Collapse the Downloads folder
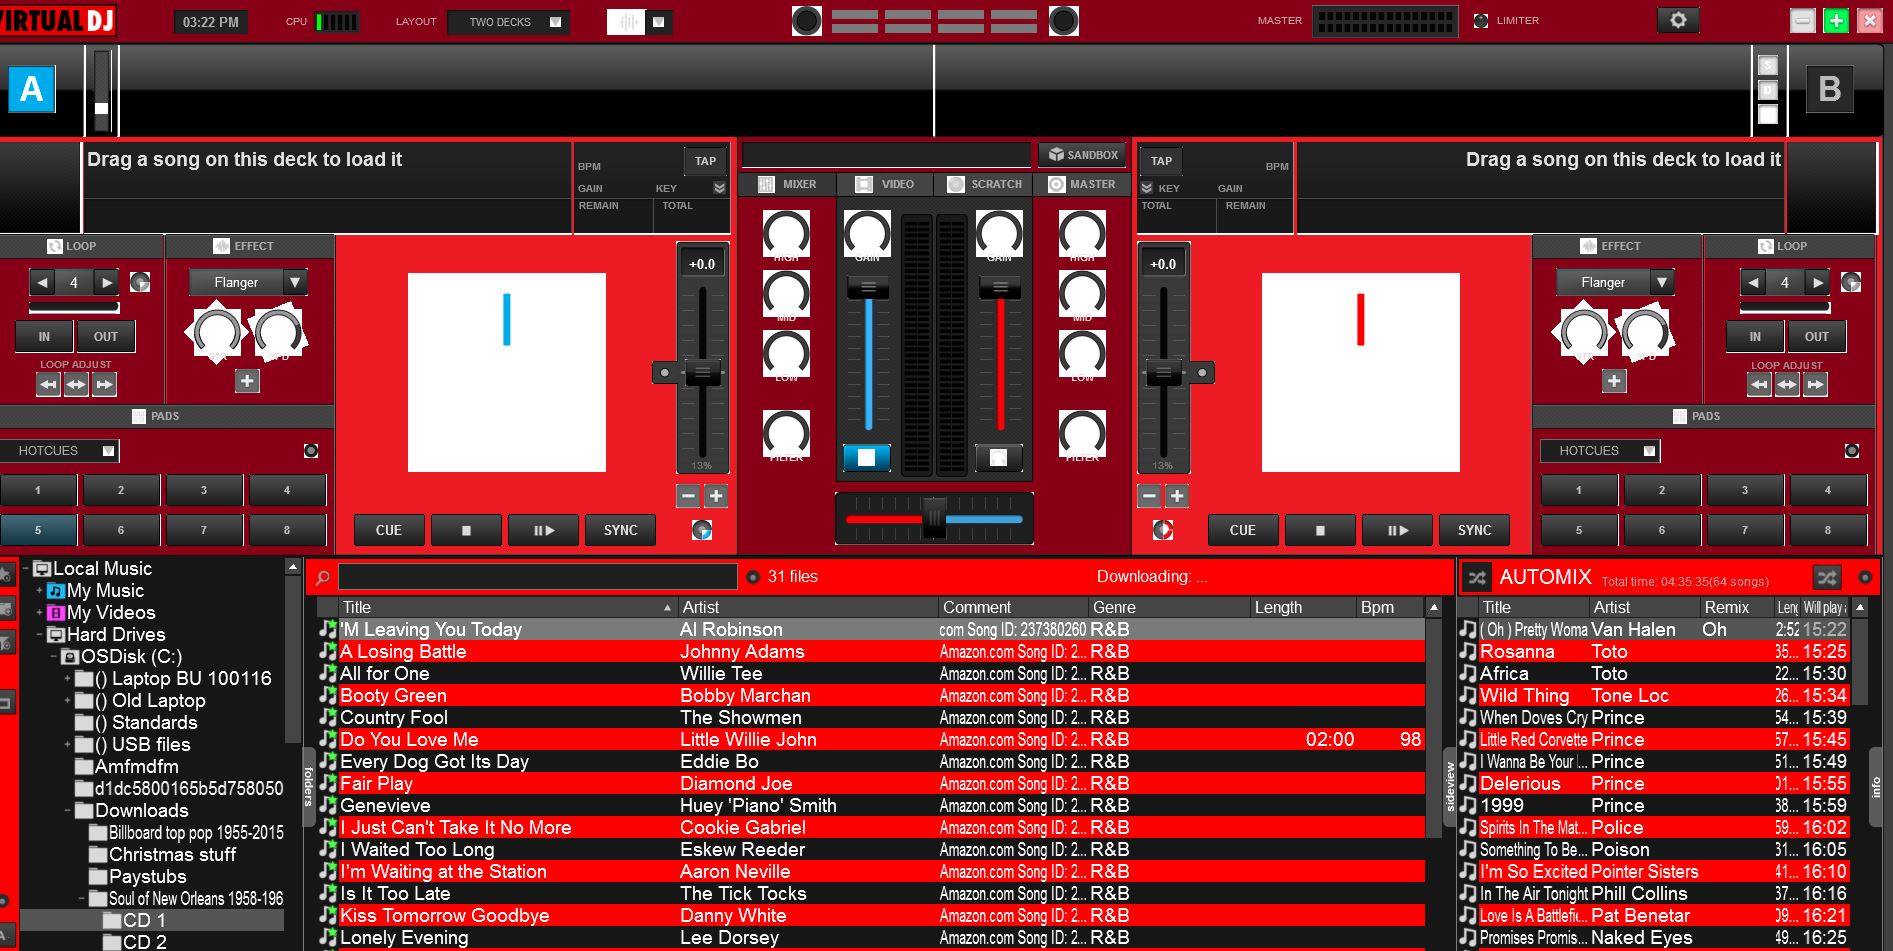The image size is (1893, 951). pos(67,811)
